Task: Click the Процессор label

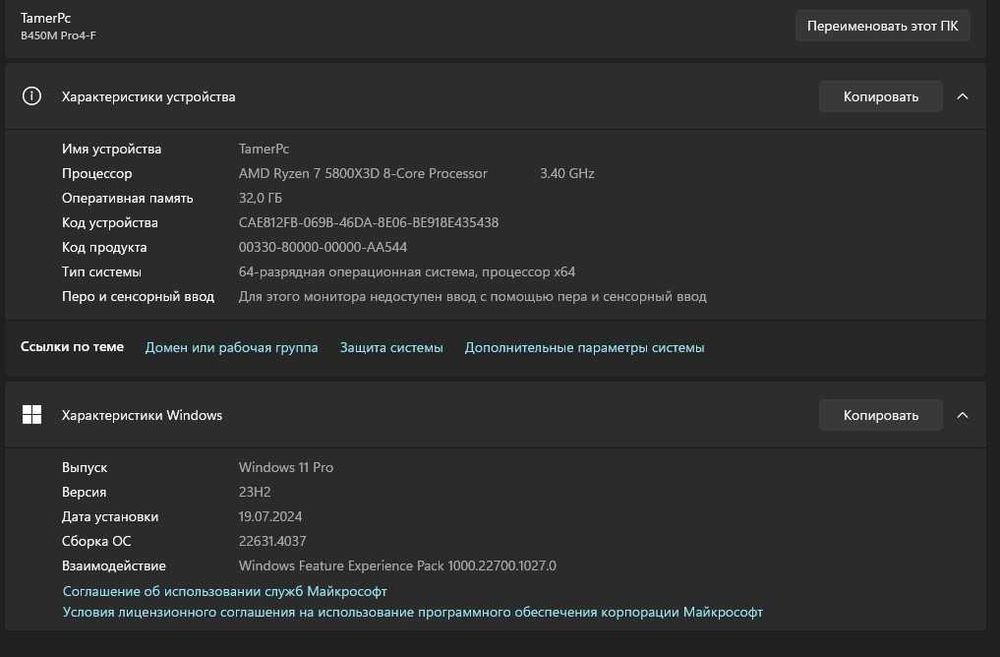Action: [x=97, y=173]
